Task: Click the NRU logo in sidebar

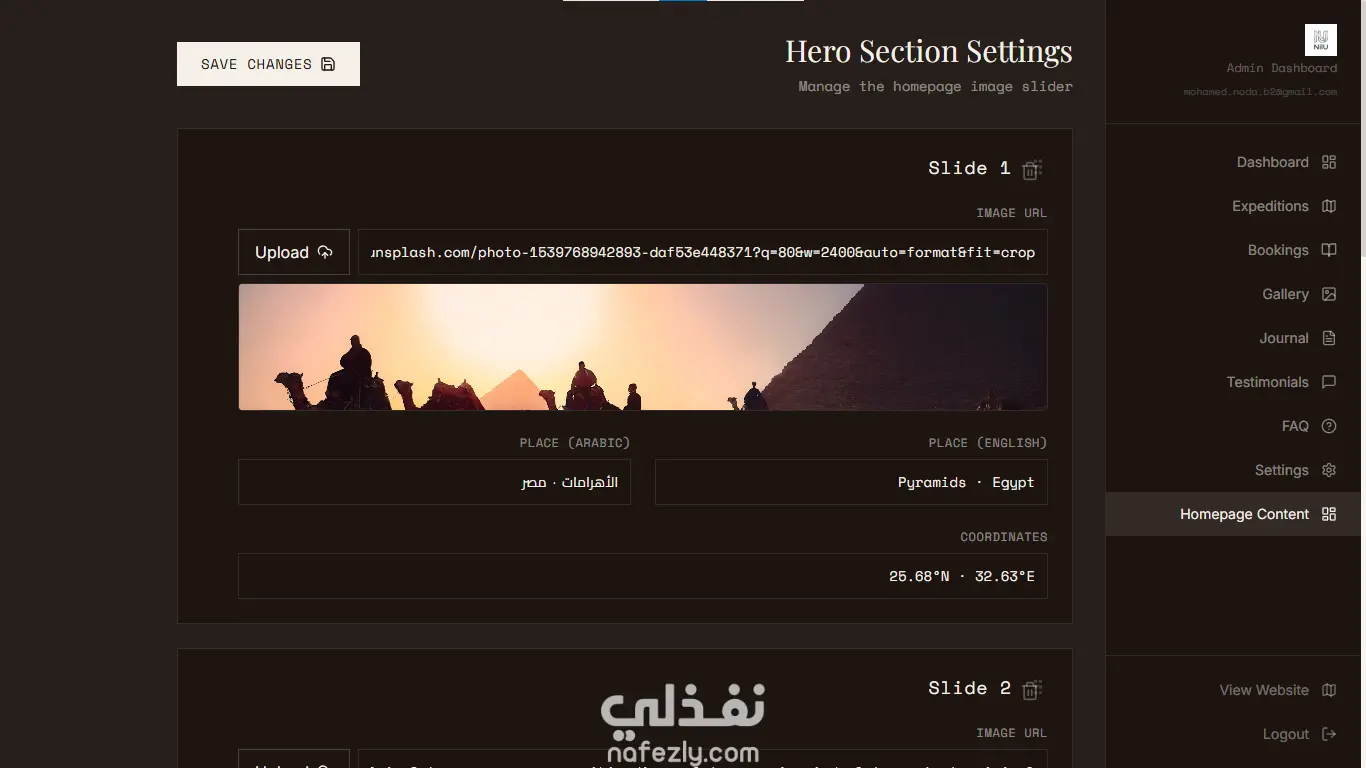Action: point(1321,40)
